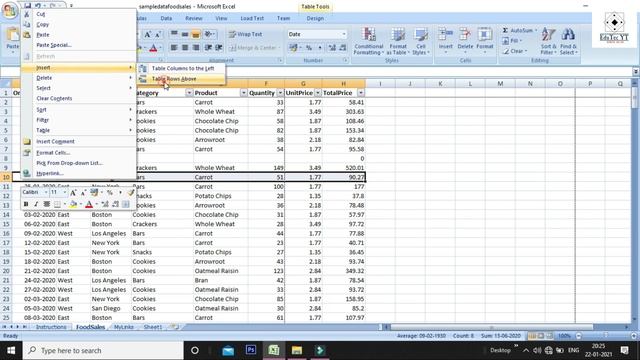Click Decrease Decimal in ribbon
Viewport: 640px width, 360px height.
(x=343, y=48)
